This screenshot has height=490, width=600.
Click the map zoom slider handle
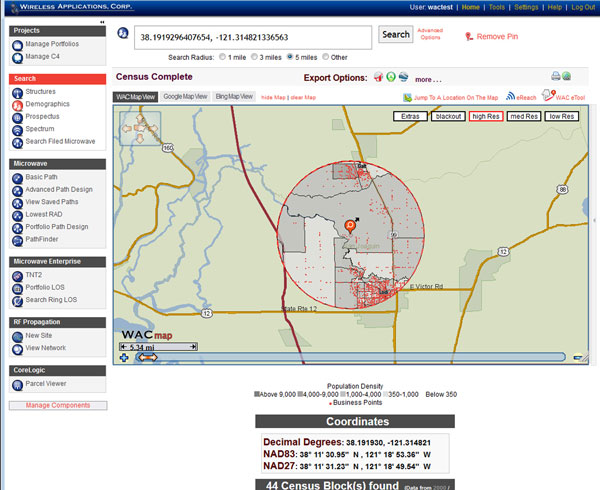146,357
